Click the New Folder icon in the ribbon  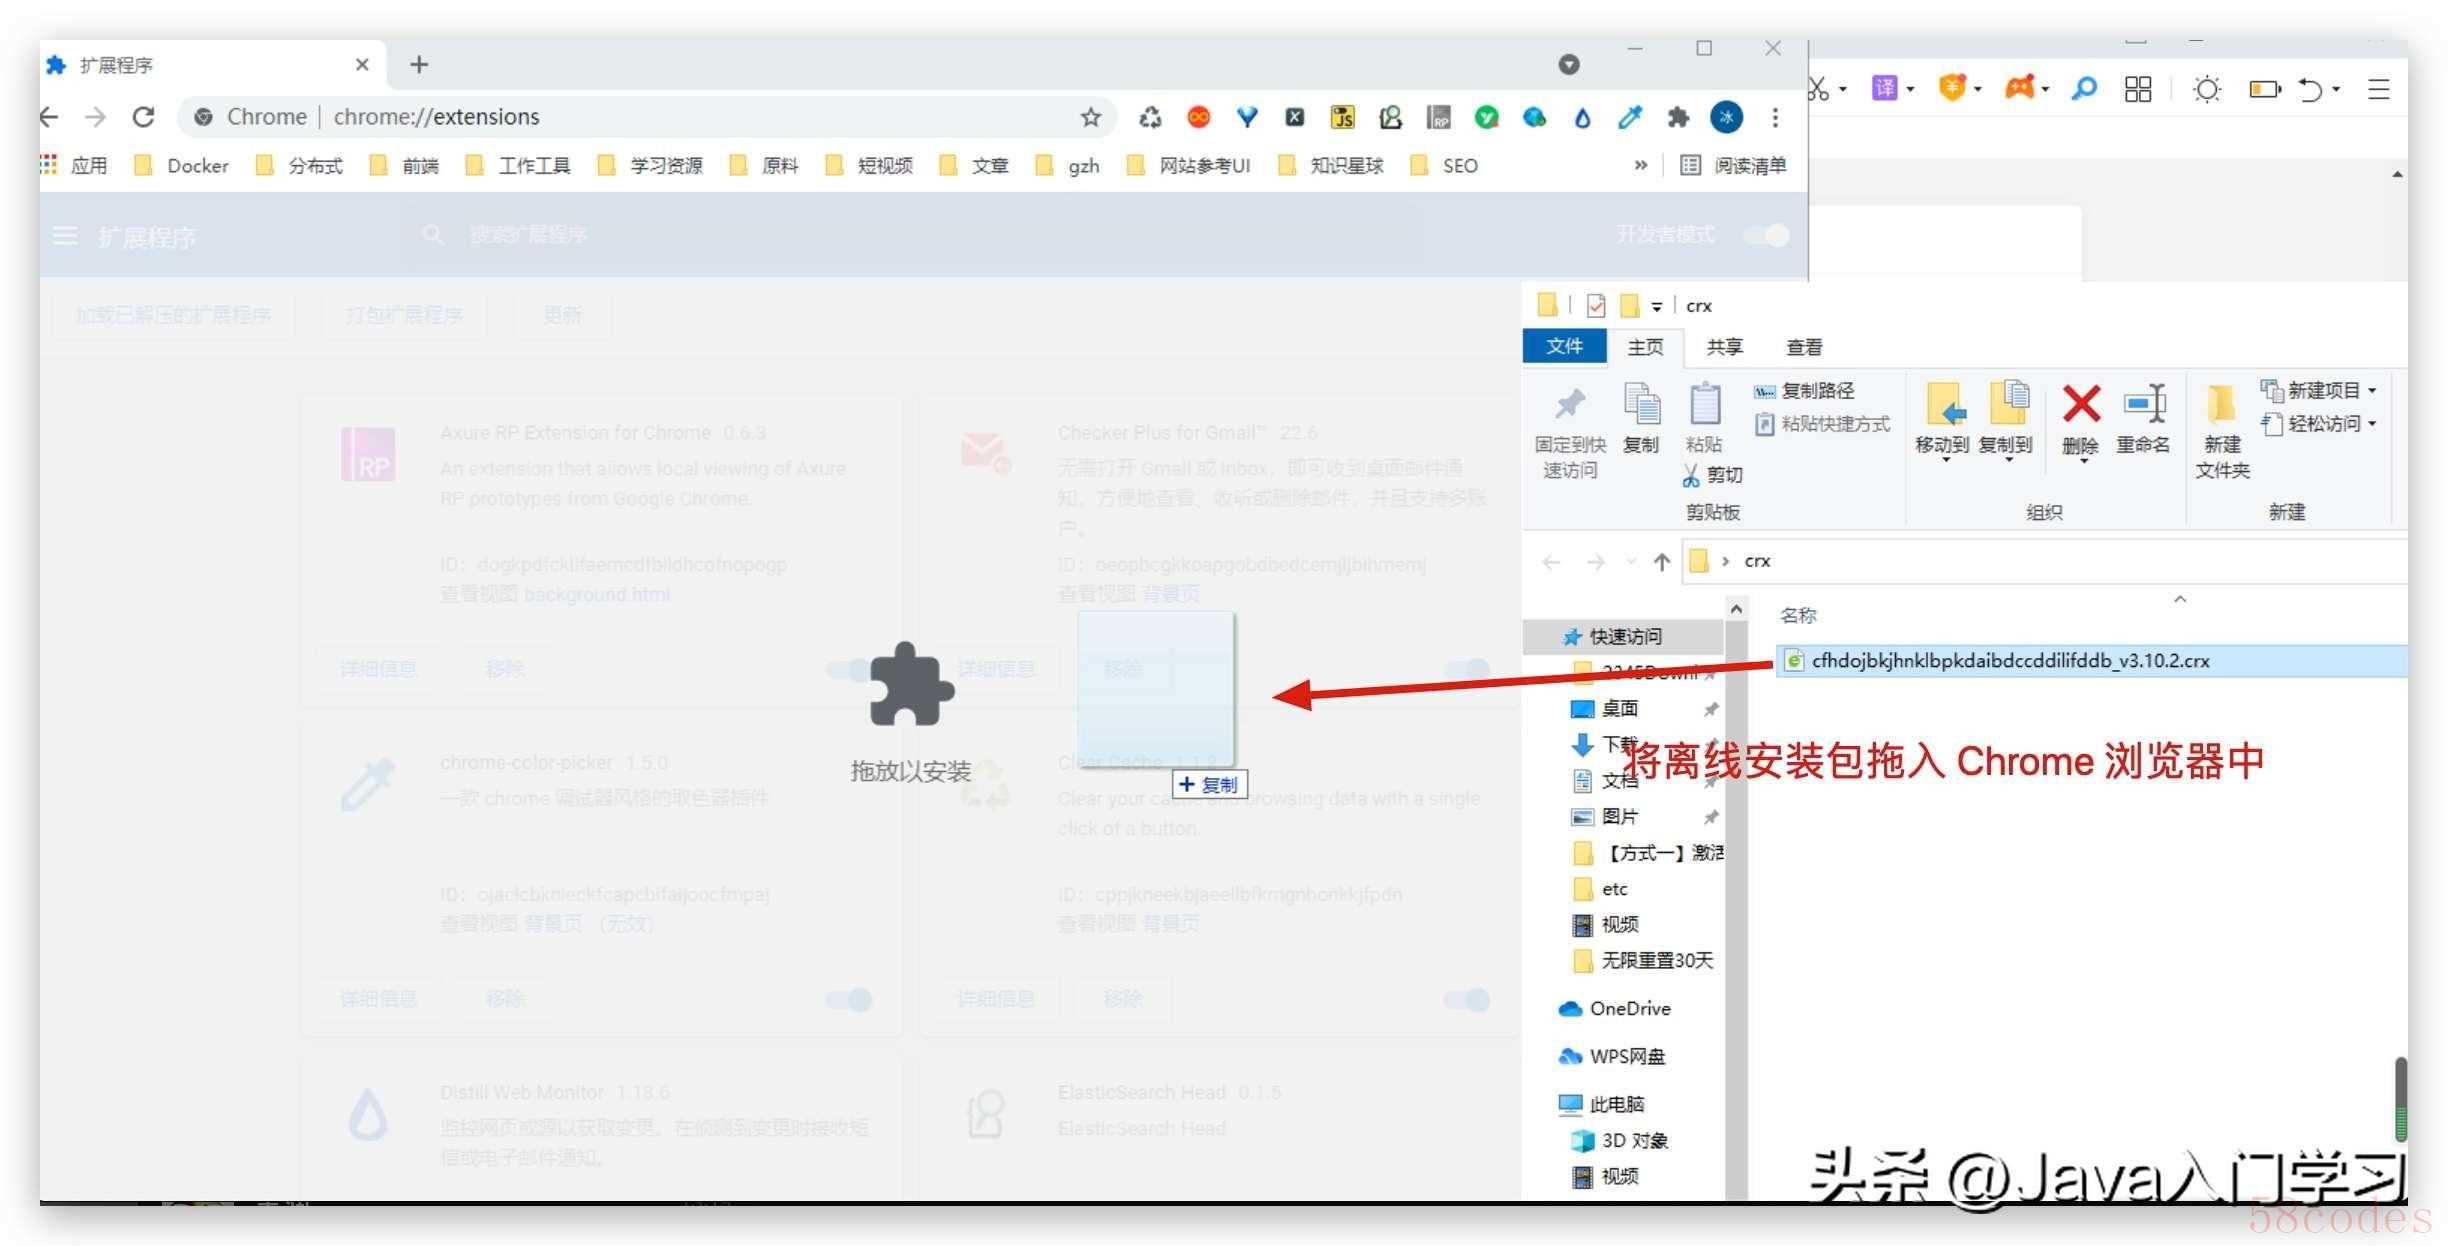coord(2221,405)
